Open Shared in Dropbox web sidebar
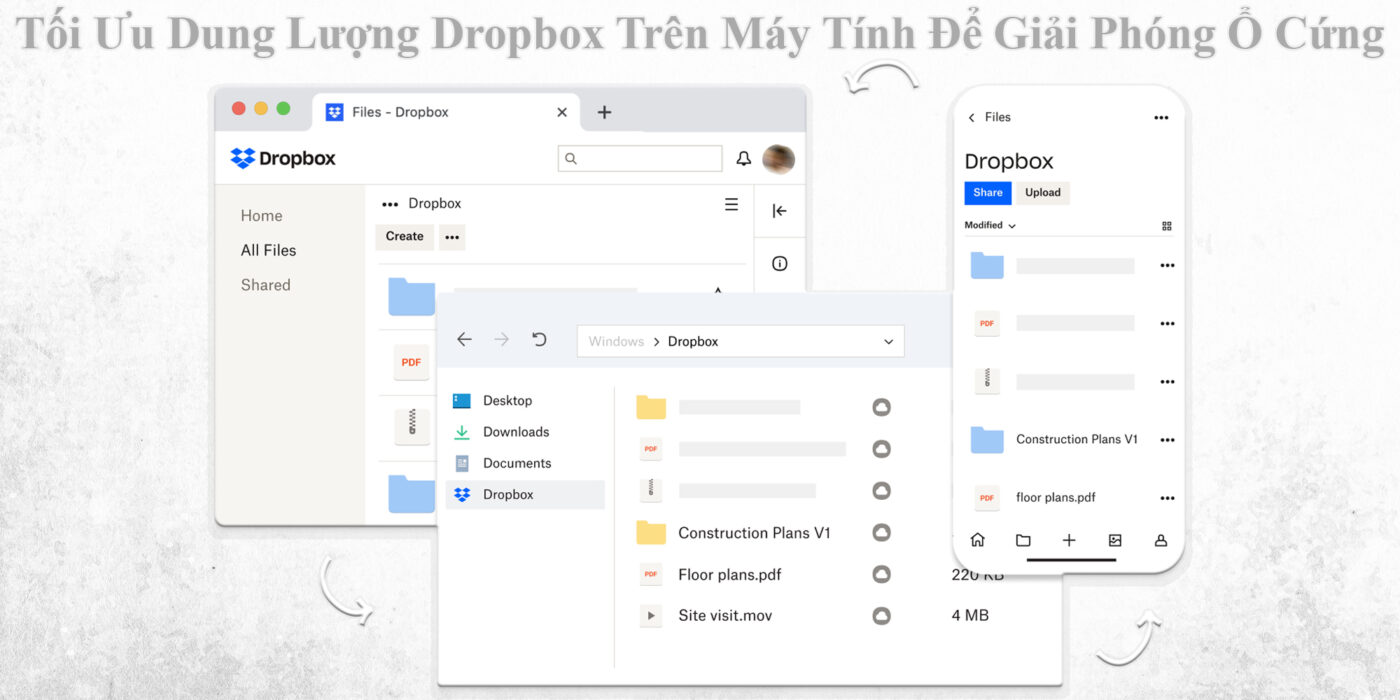 pos(265,285)
